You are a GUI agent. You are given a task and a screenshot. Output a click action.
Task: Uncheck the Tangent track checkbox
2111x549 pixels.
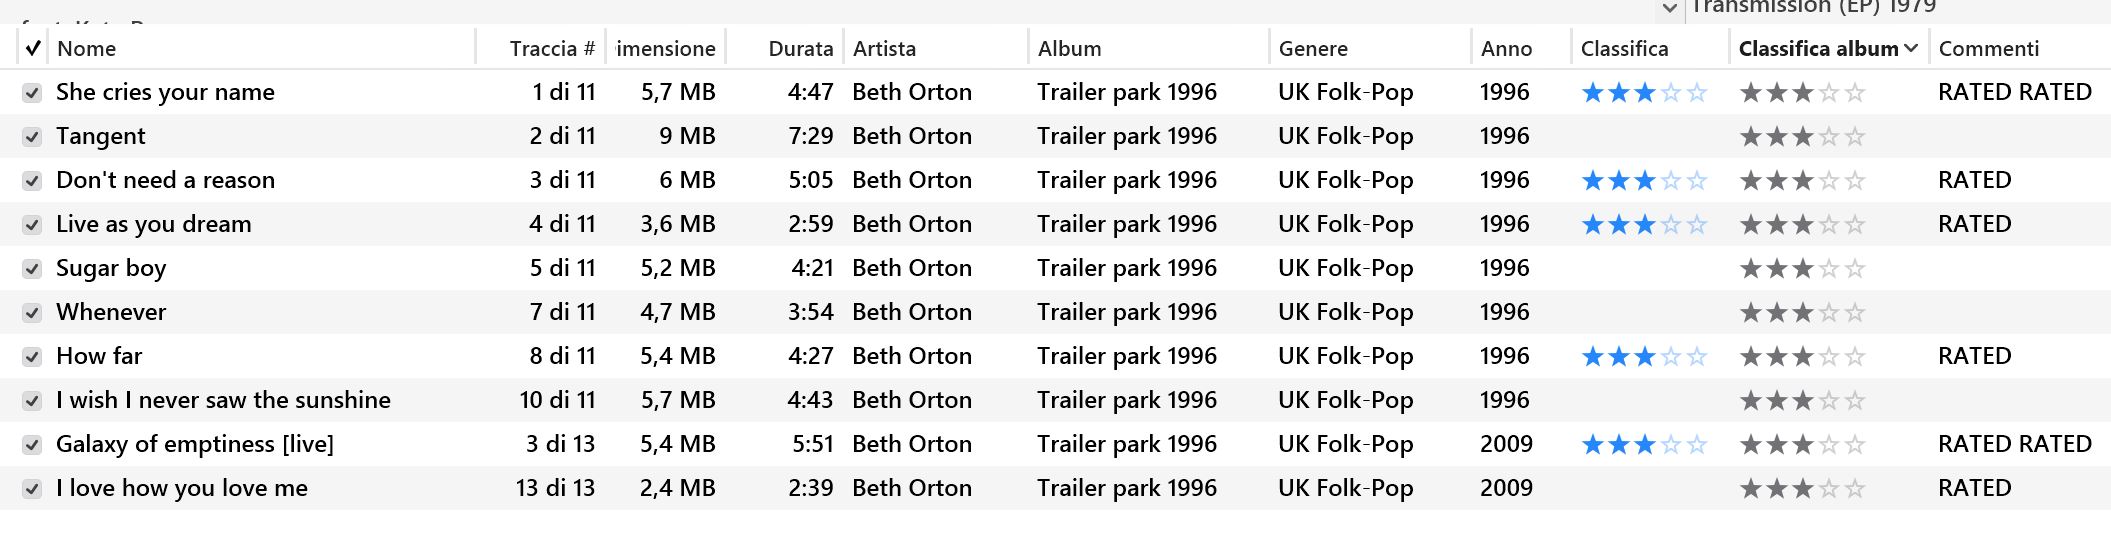32,137
